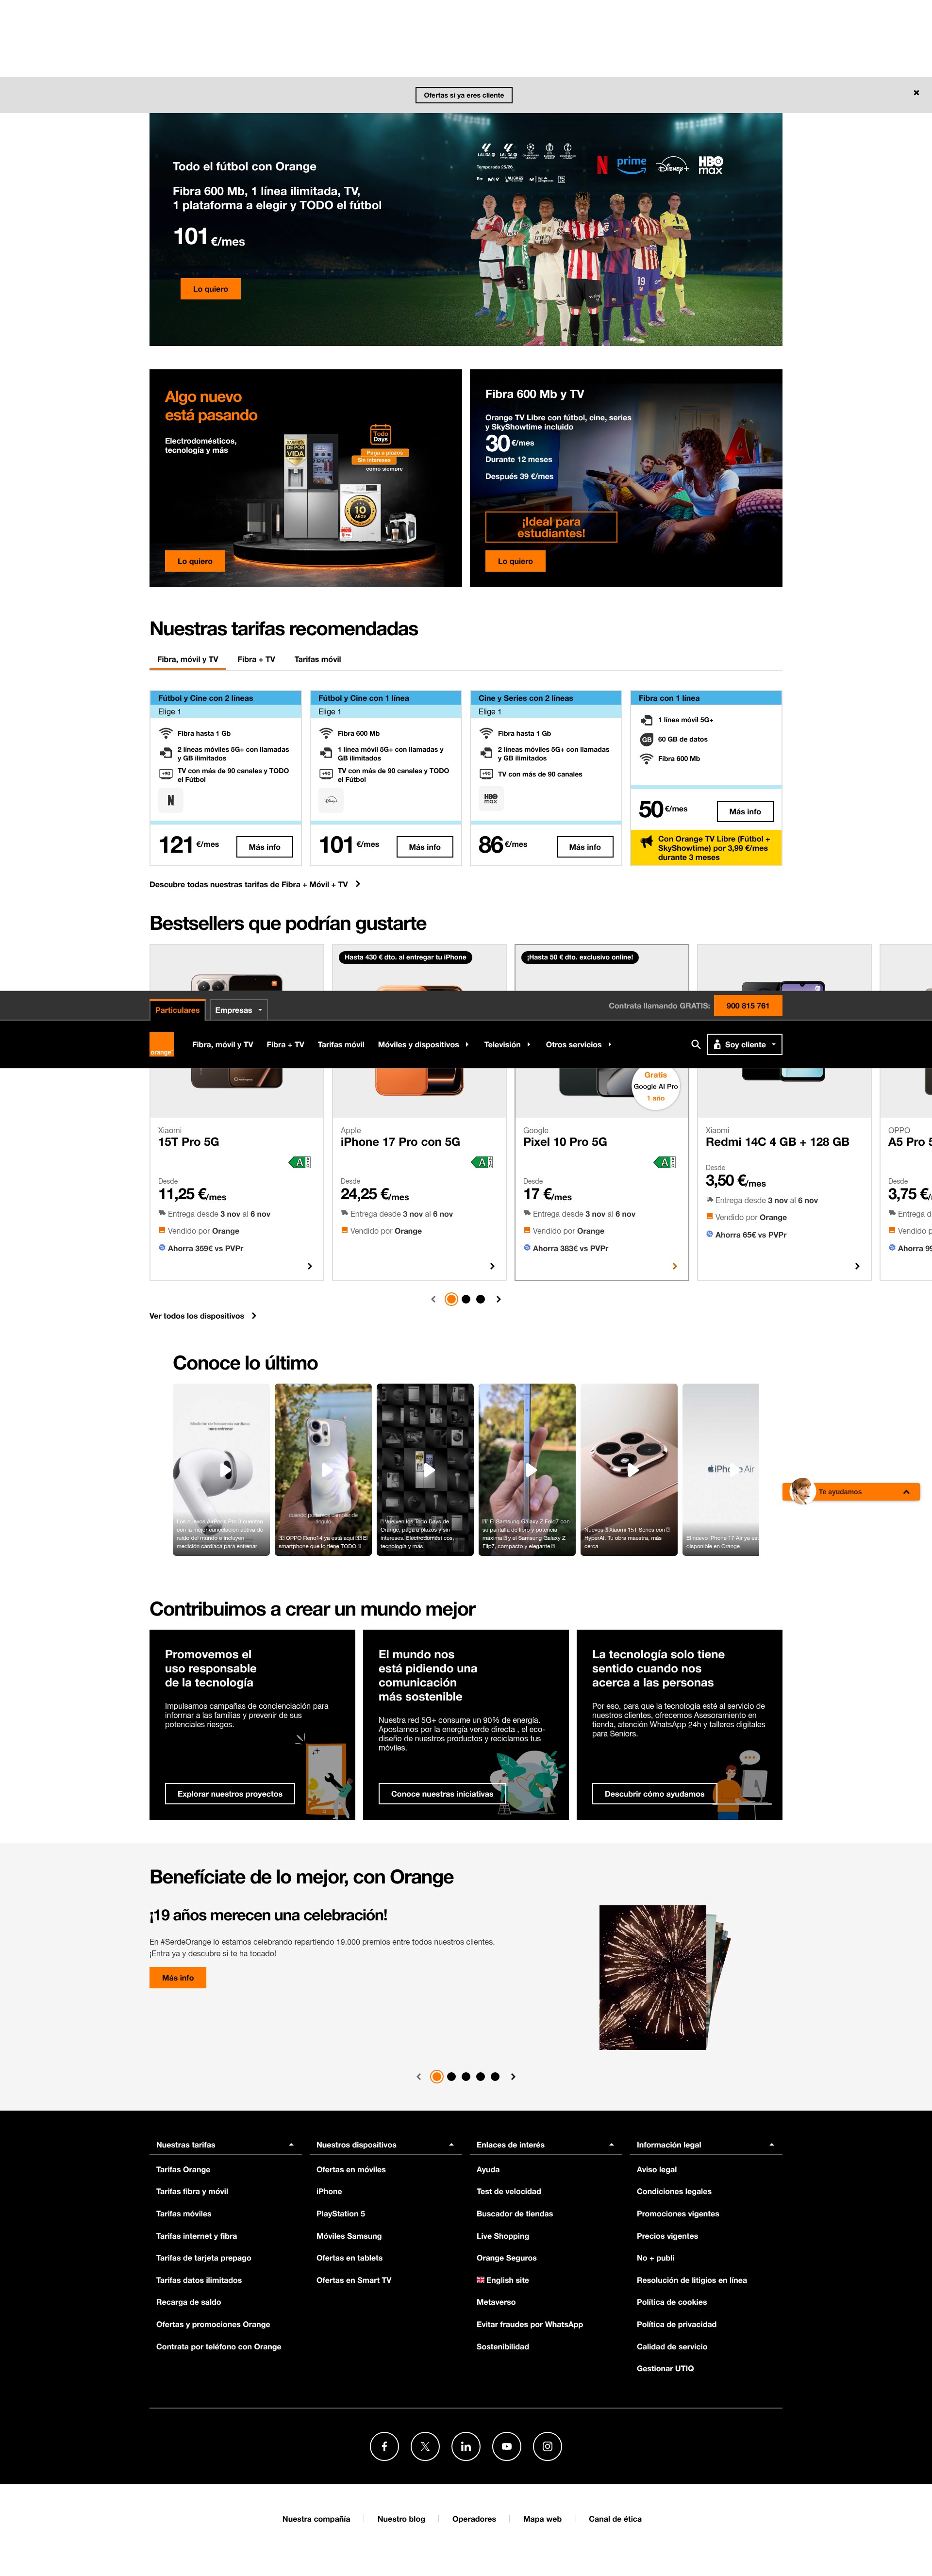Viewport: 932px width, 2576px height.
Task: Switch to Particulares segment
Action: (177, 1010)
